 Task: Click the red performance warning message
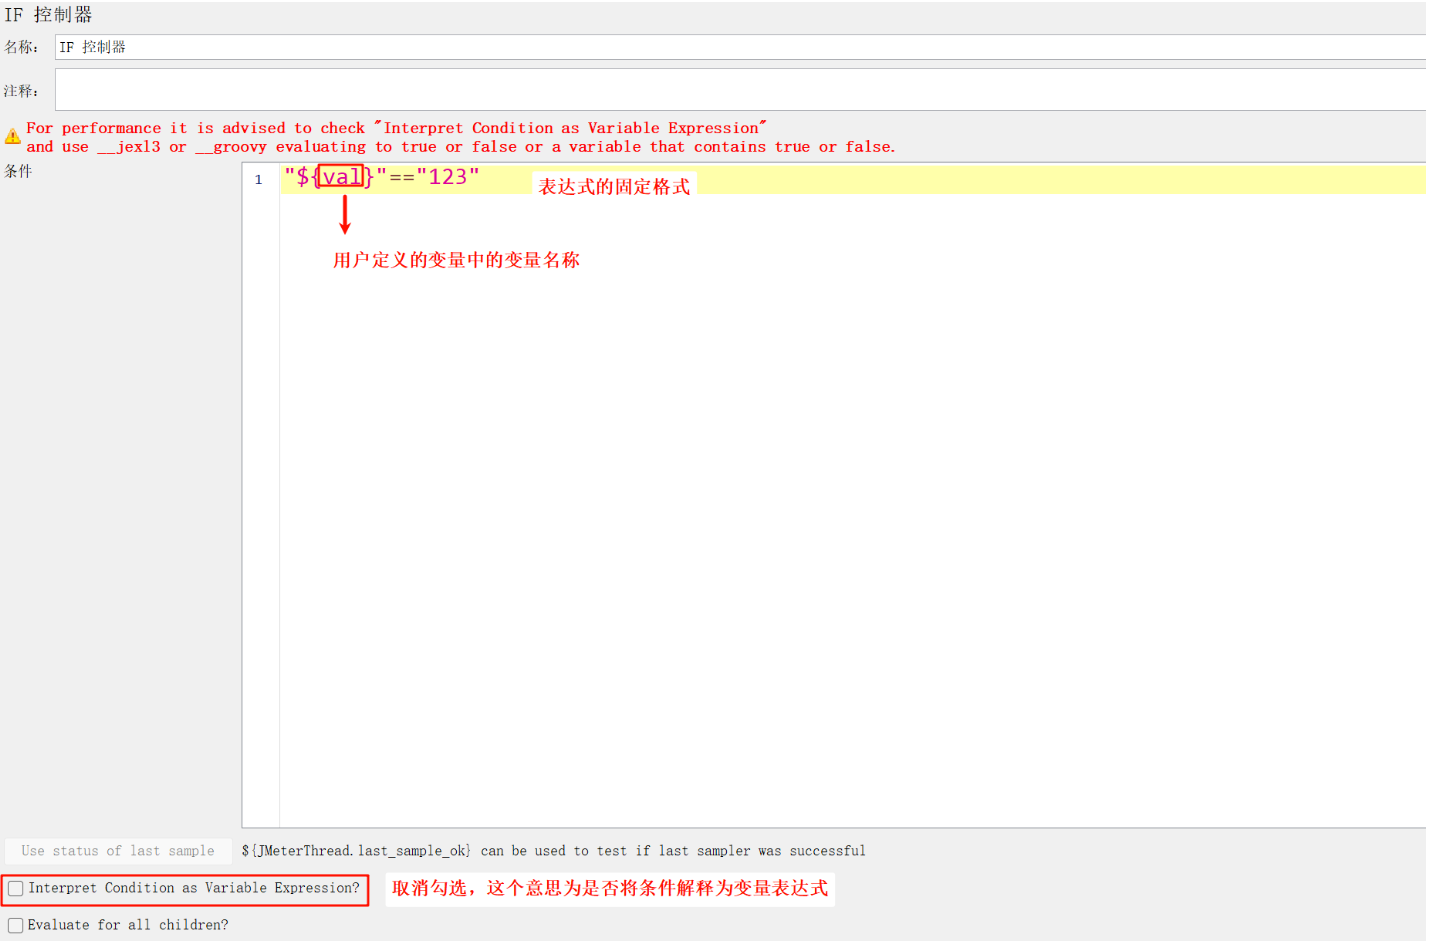(461, 137)
